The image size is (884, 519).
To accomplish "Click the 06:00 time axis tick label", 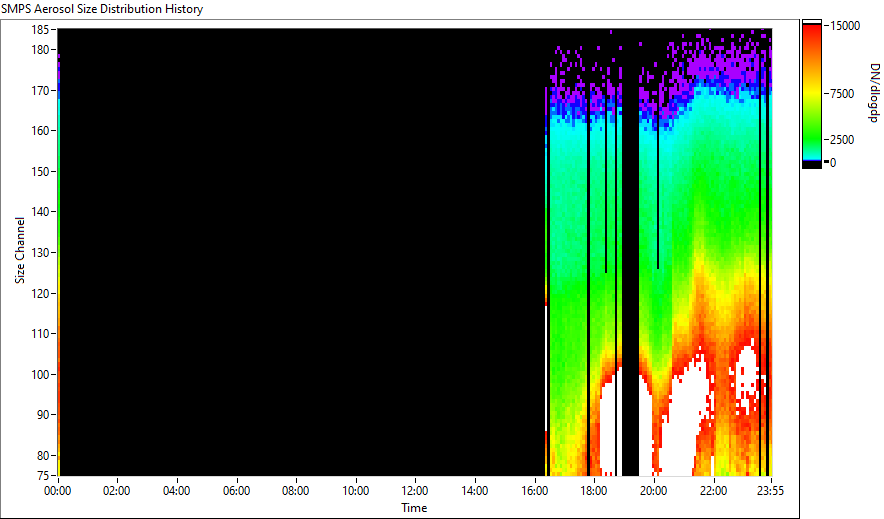I will [x=236, y=491].
